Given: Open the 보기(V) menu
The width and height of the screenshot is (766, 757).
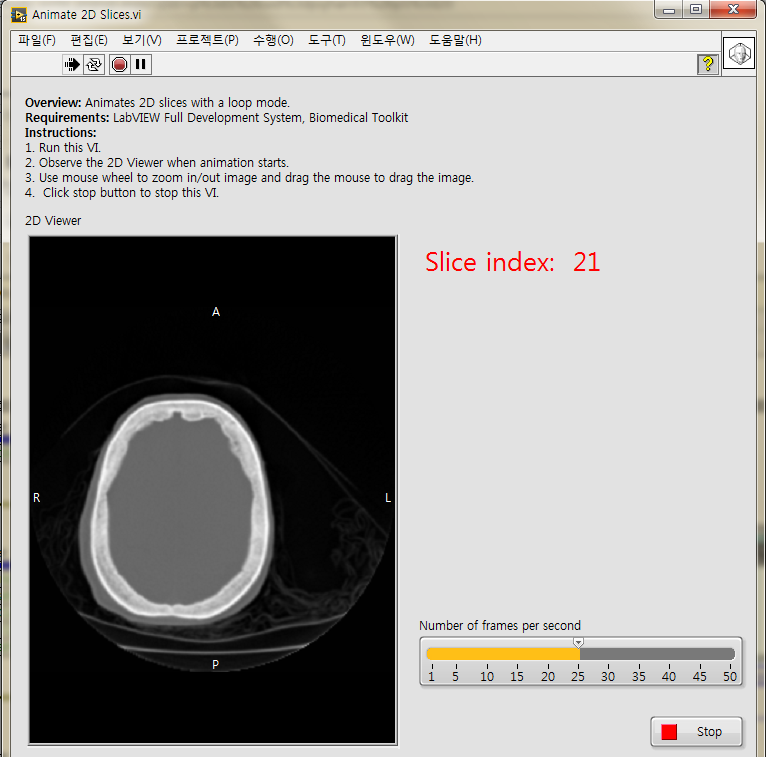Looking at the screenshot, I should tap(142, 40).
